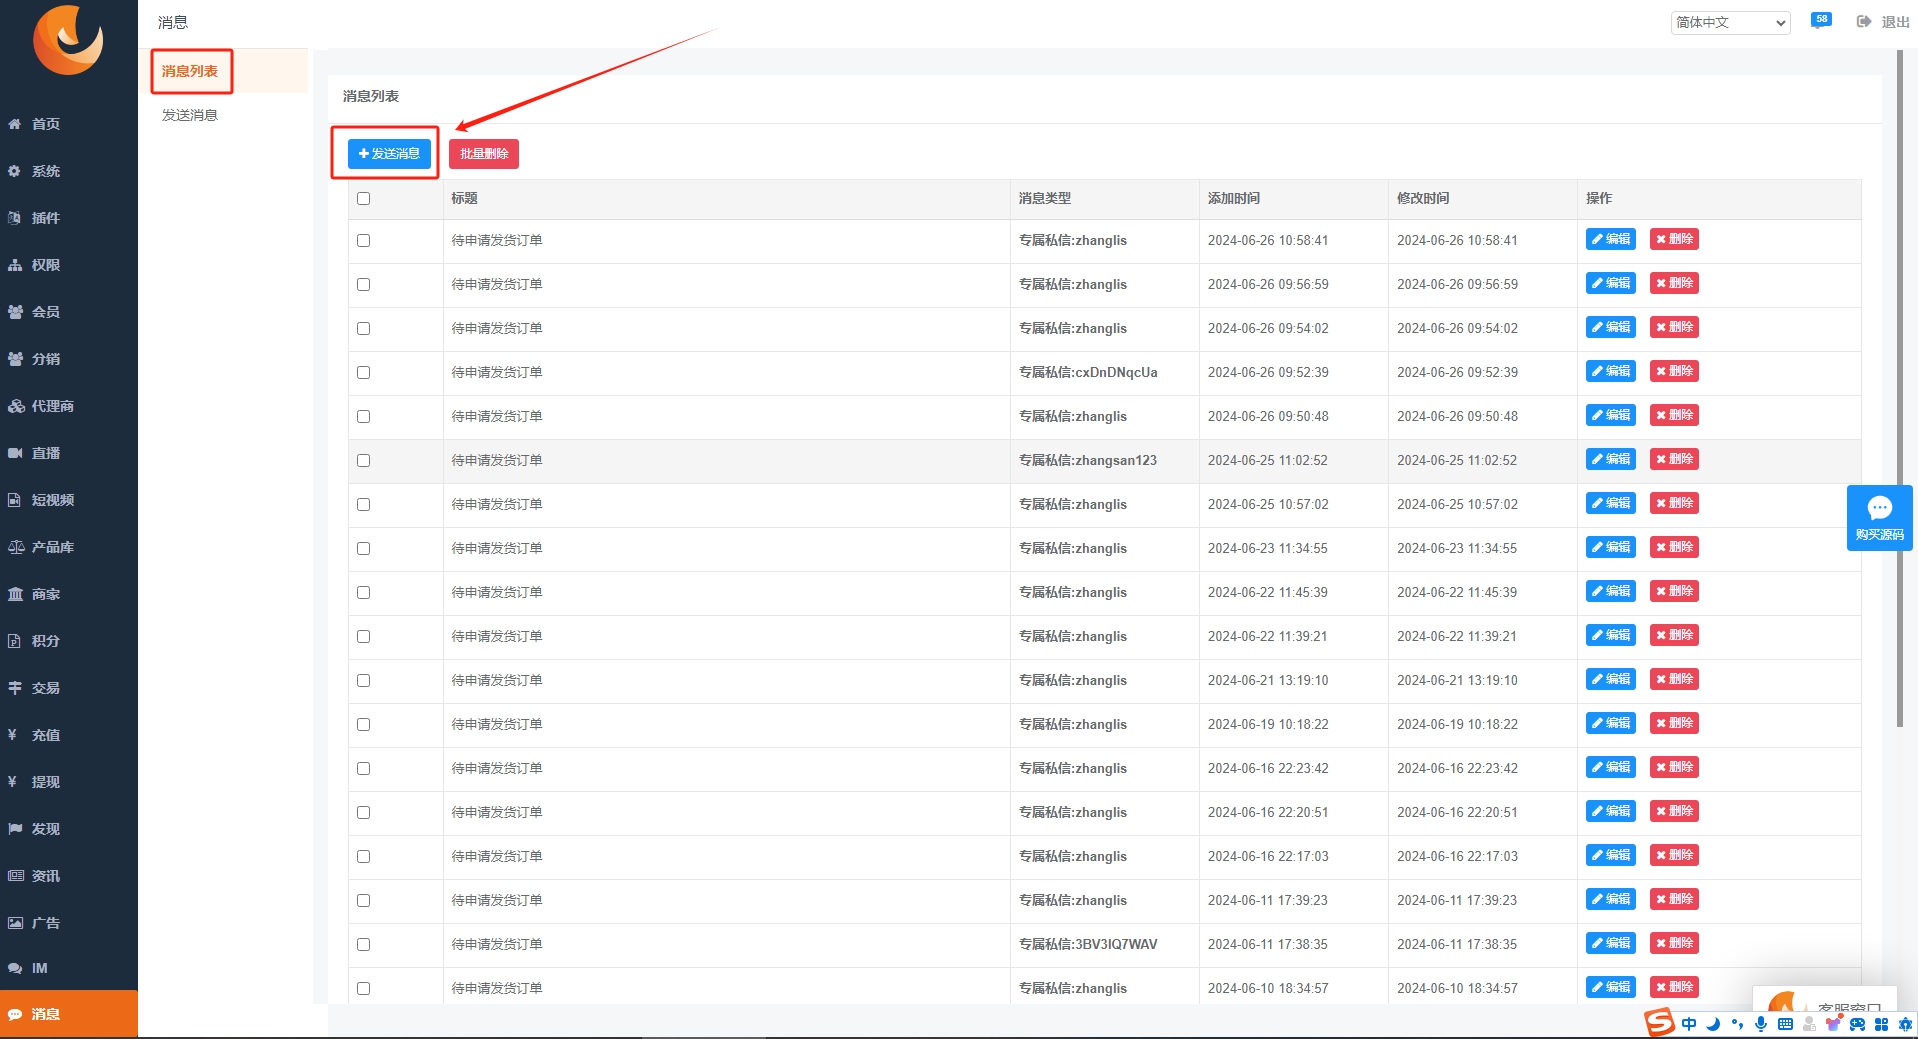This screenshot has height=1039, width=1918.
Task: Toggle Sogou 中 Chinese input mode
Action: [1689, 1024]
